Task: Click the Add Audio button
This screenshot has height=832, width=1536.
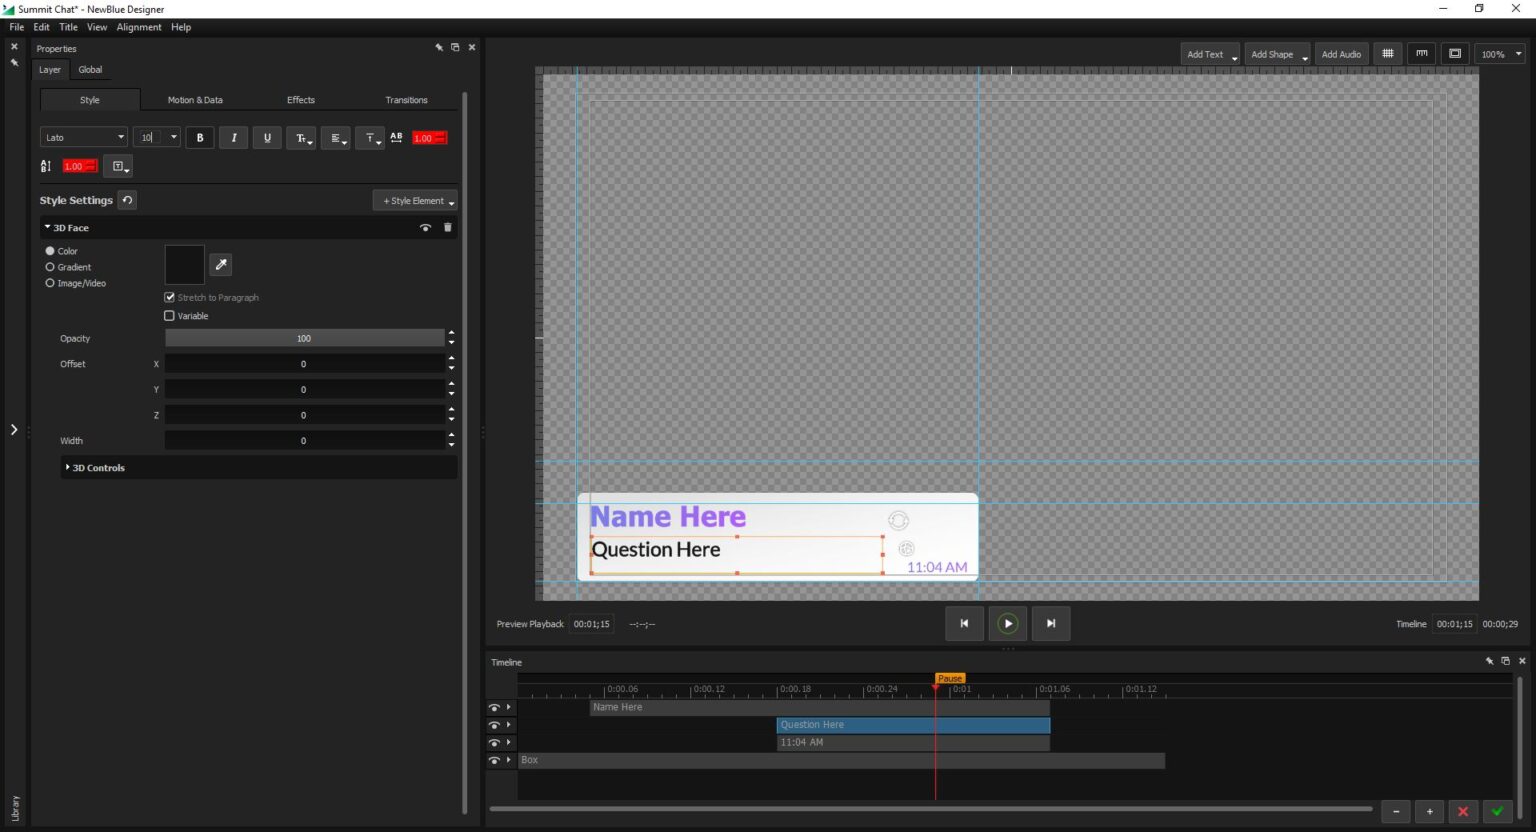Action: pos(1341,54)
